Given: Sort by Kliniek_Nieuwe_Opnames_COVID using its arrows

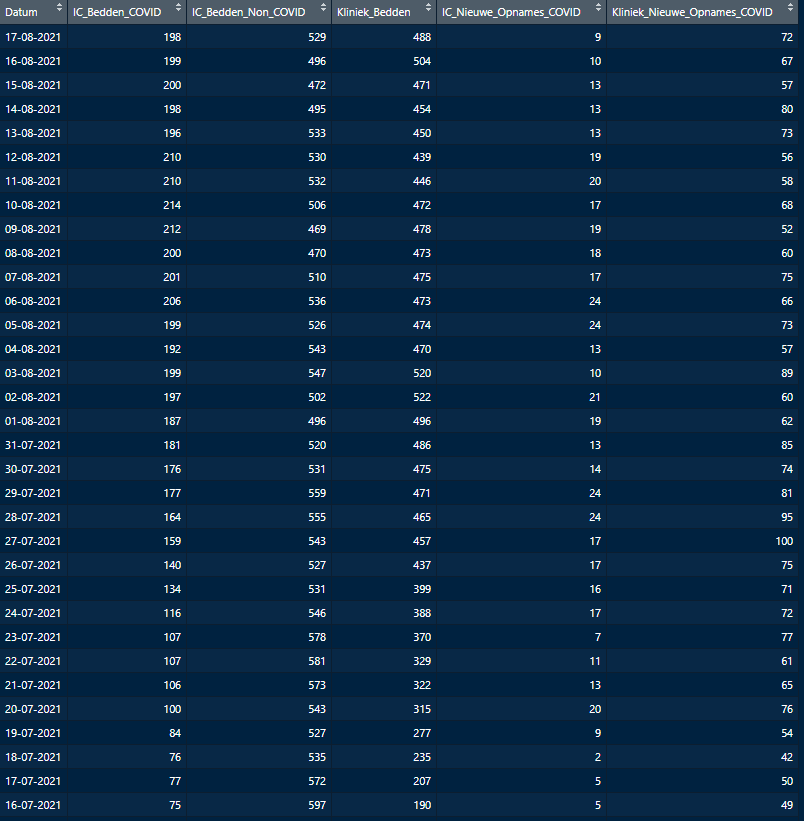Looking at the screenshot, I should pyautogui.click(x=790, y=8).
